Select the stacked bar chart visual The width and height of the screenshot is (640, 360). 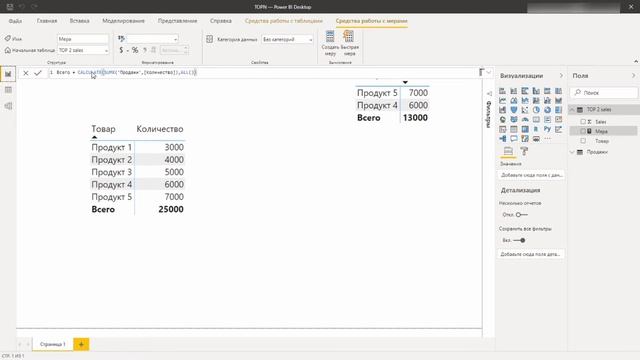click(502, 91)
